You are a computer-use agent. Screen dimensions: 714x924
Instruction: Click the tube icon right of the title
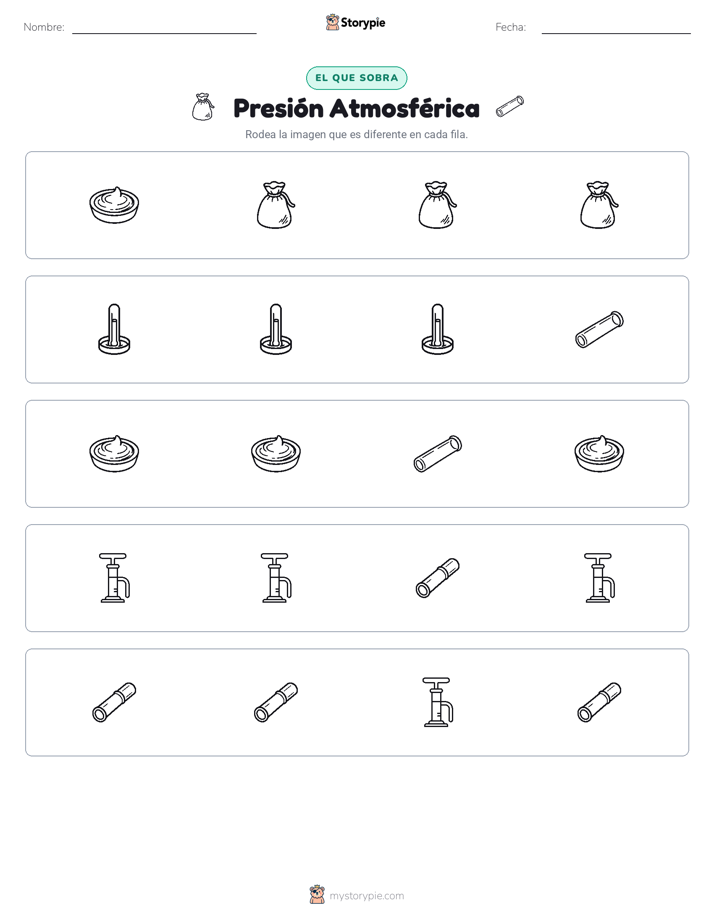[510, 107]
